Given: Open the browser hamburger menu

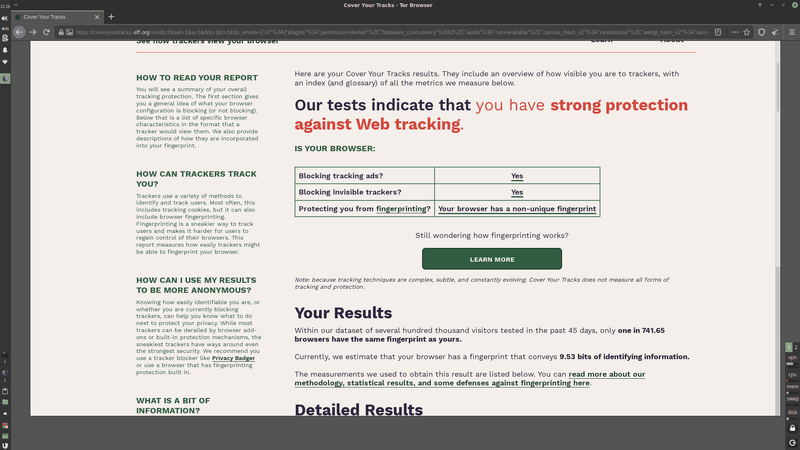Looking at the screenshot, I should [x=792, y=32].
